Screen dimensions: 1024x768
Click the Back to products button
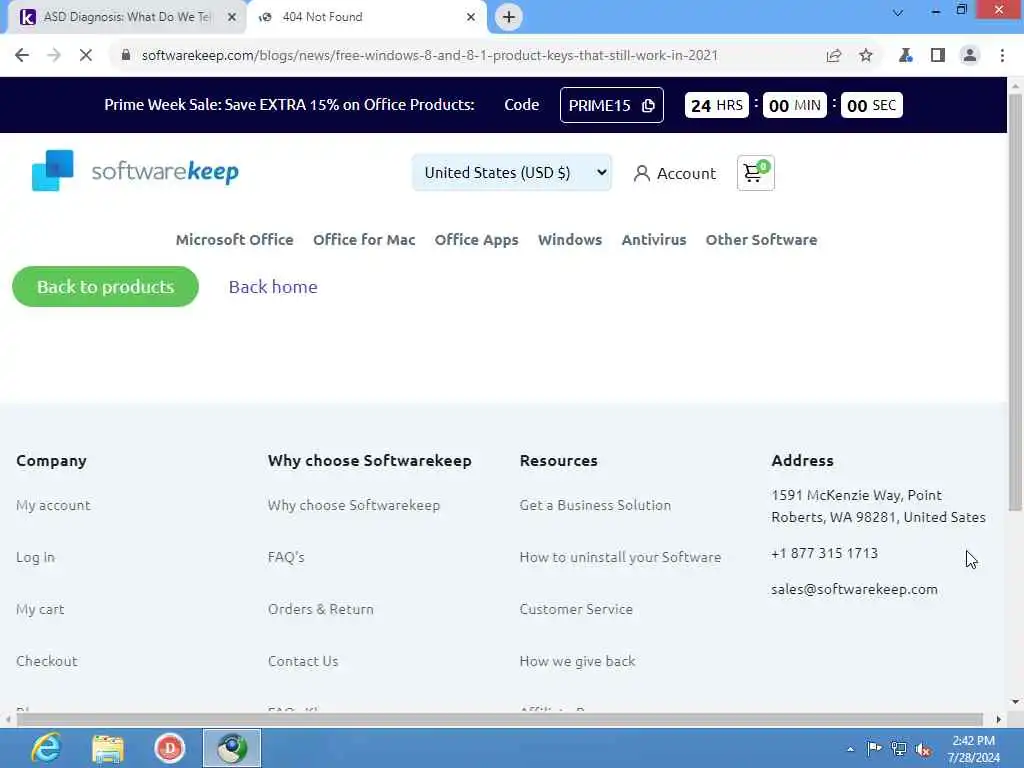(105, 287)
